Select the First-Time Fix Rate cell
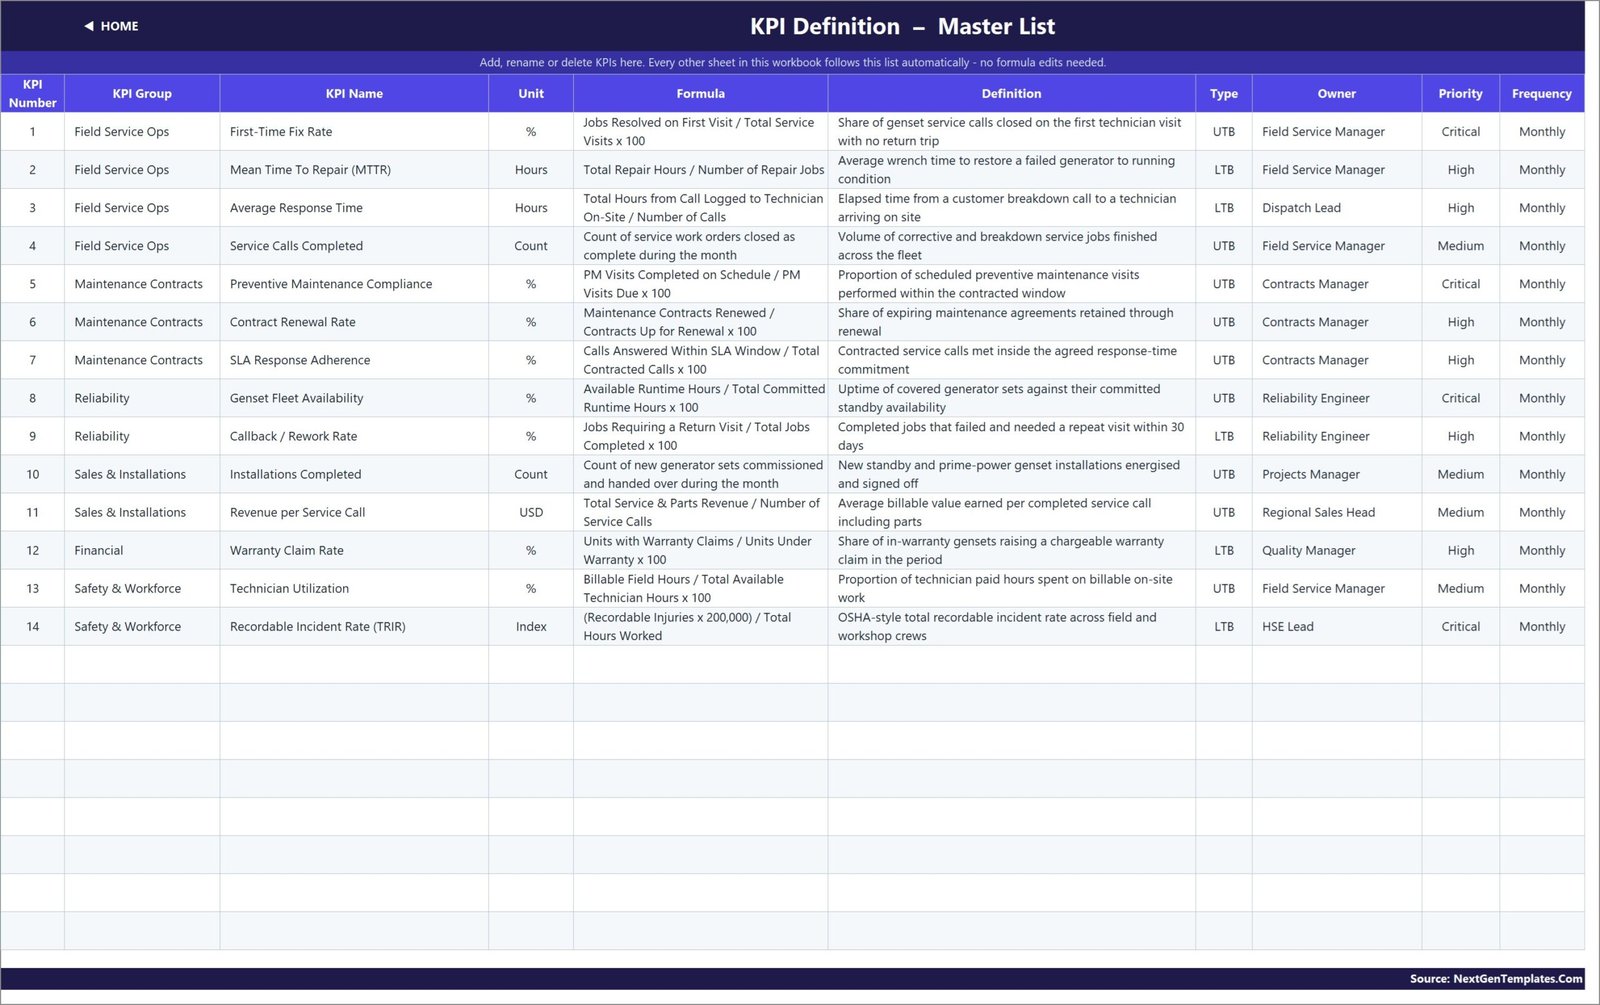 pos(354,132)
